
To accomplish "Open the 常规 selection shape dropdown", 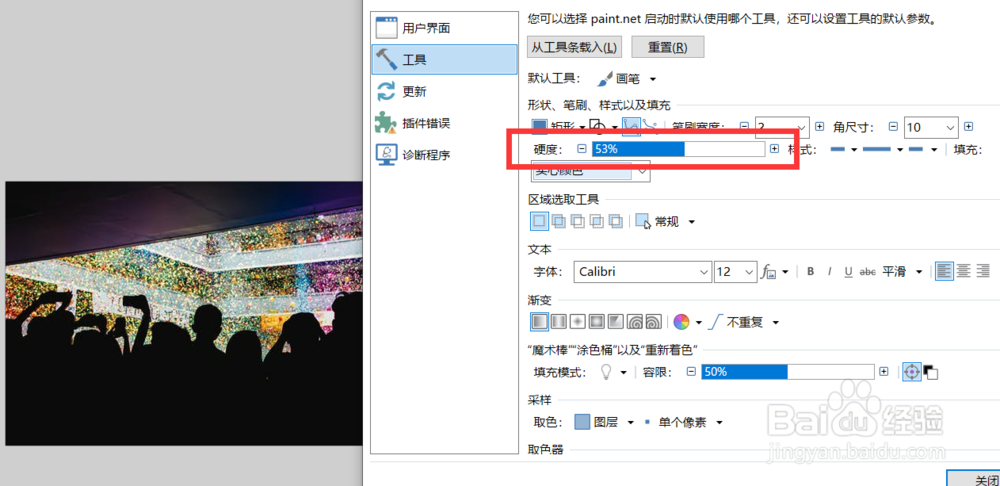I will [x=665, y=222].
